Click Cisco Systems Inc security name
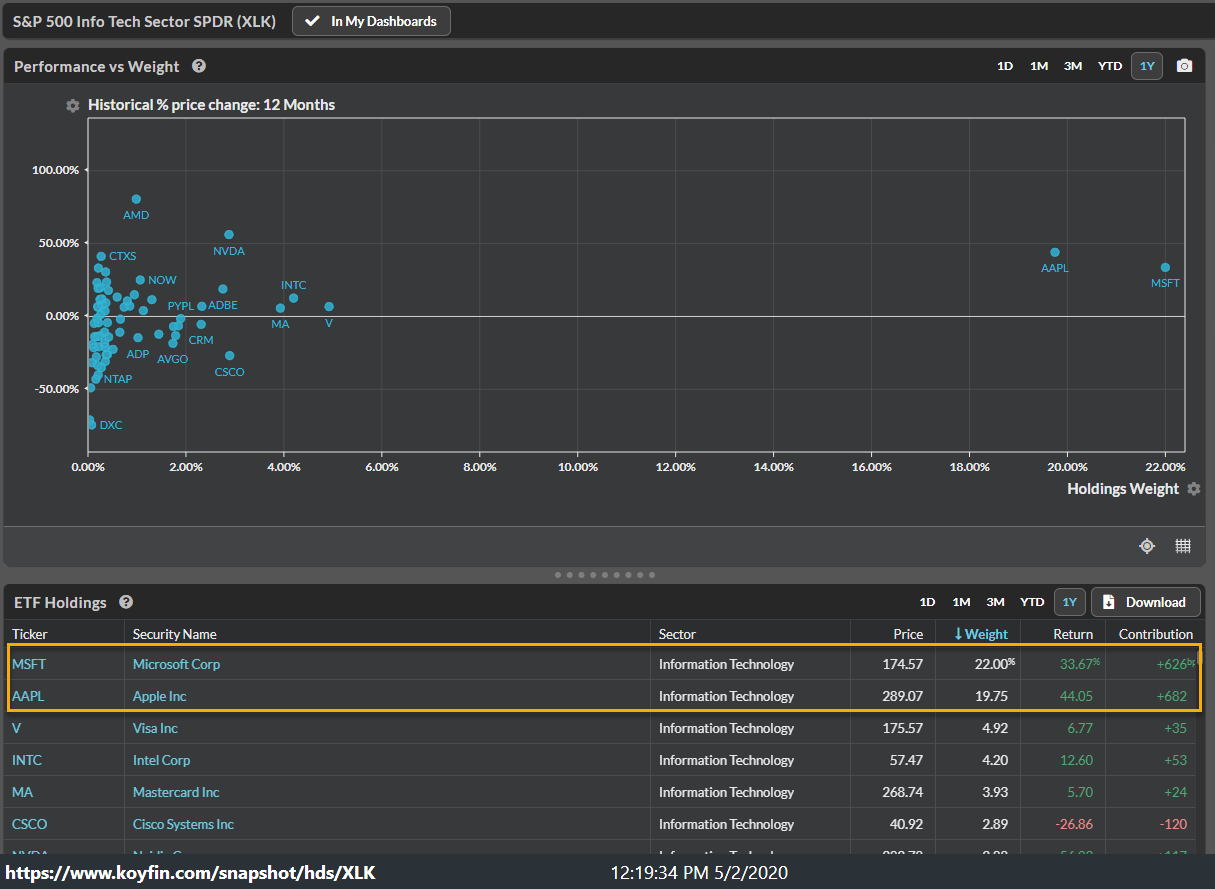 point(183,824)
